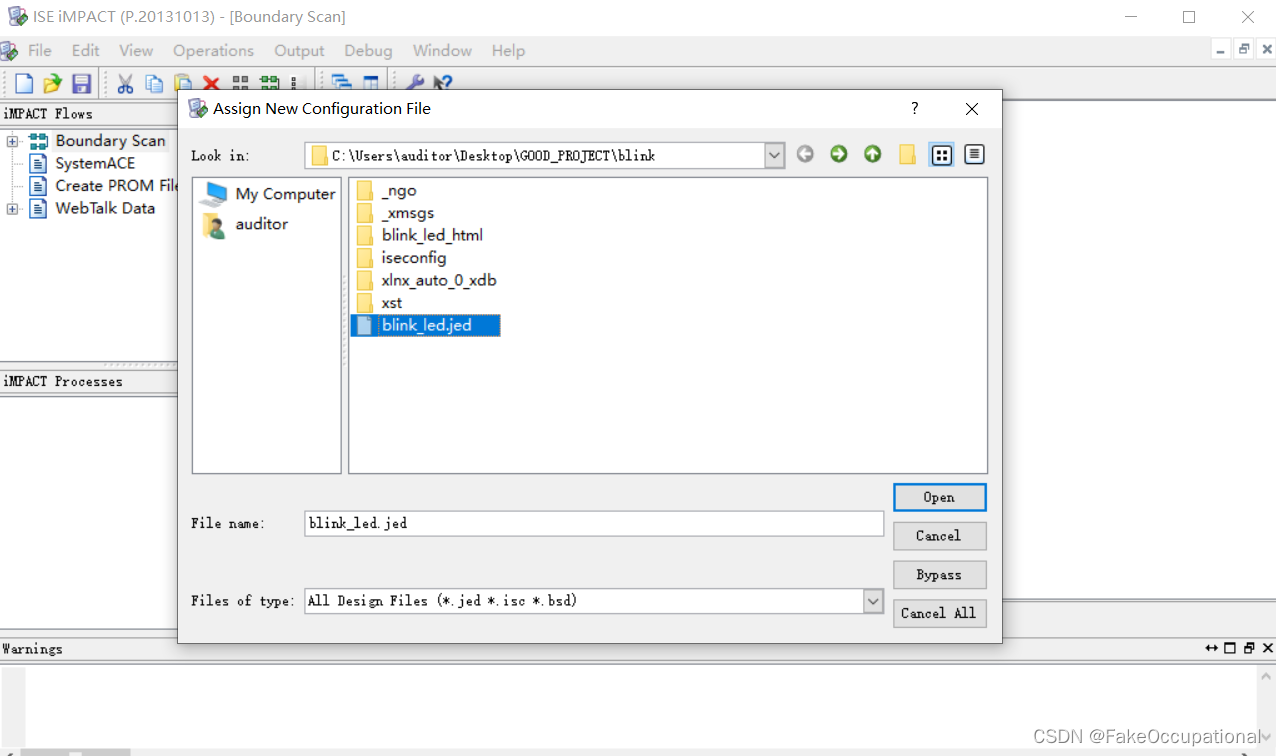This screenshot has width=1276, height=756.
Task: Select WebTalk Data flow item
Action: click(92, 208)
